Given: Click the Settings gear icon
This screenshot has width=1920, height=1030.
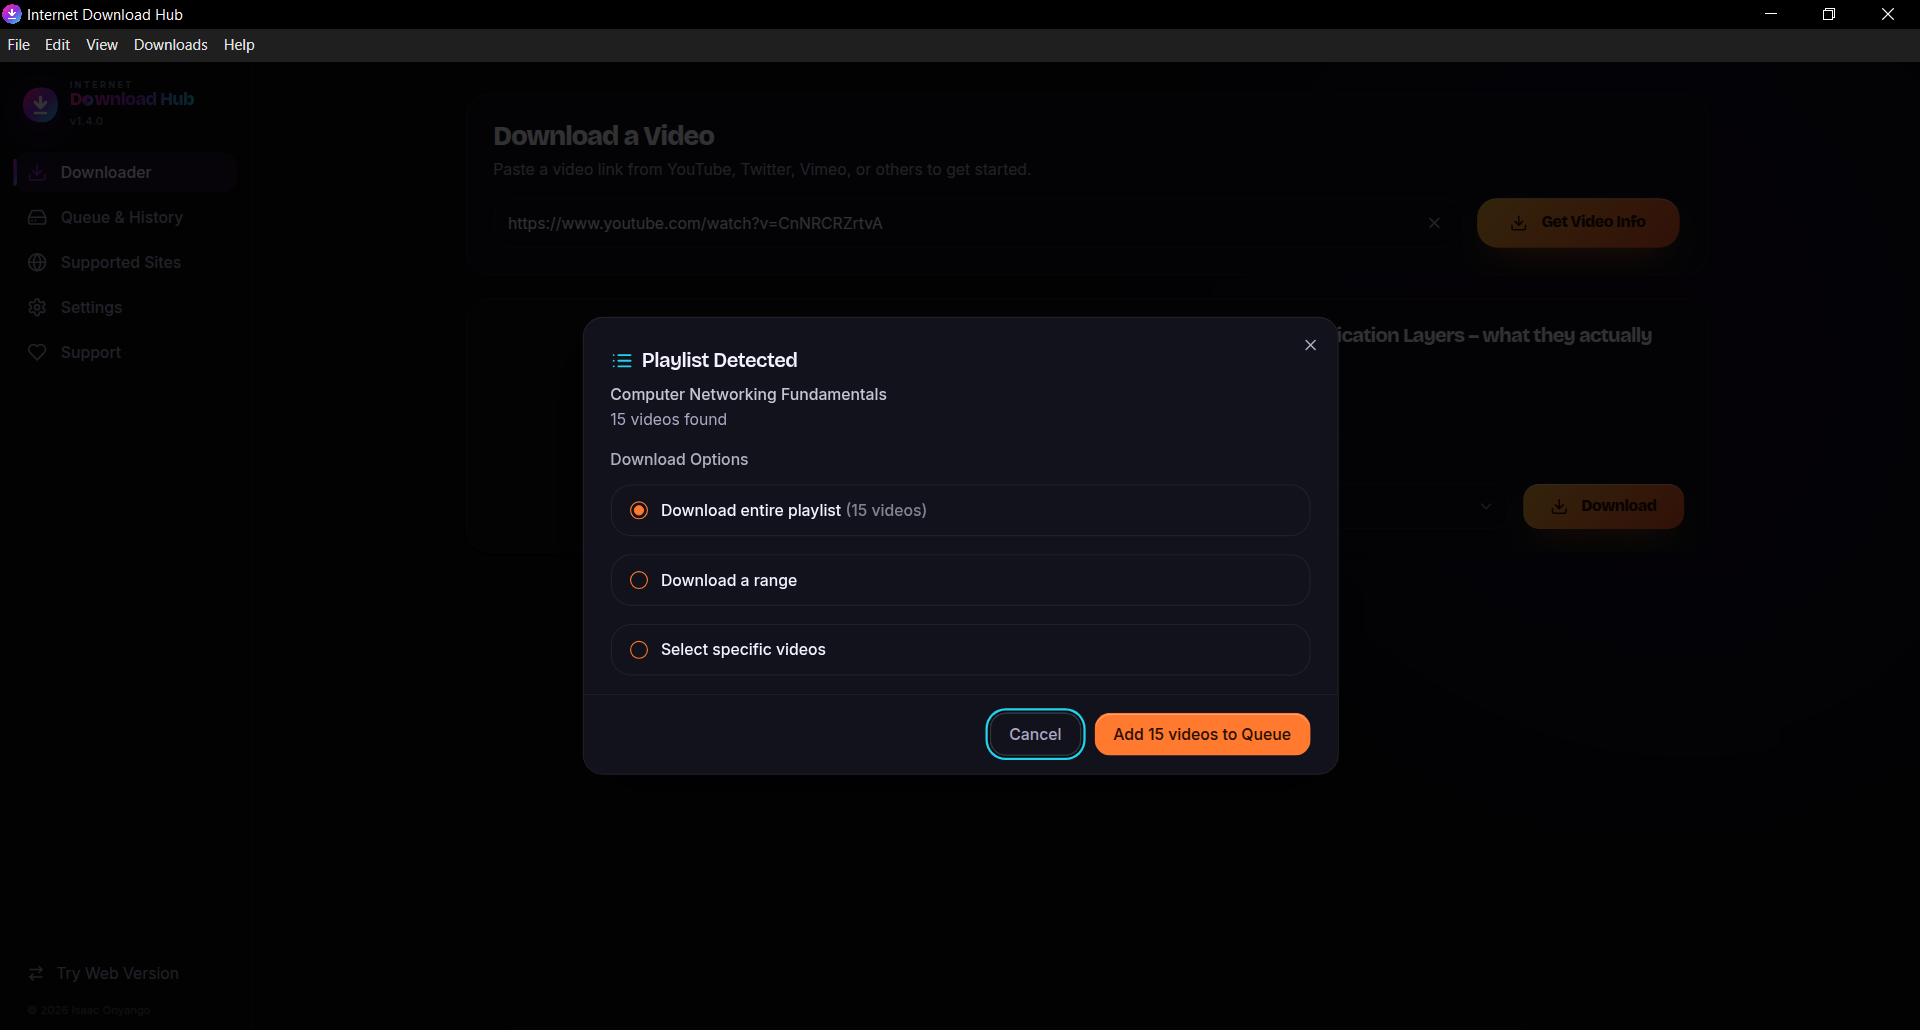Looking at the screenshot, I should tap(37, 307).
